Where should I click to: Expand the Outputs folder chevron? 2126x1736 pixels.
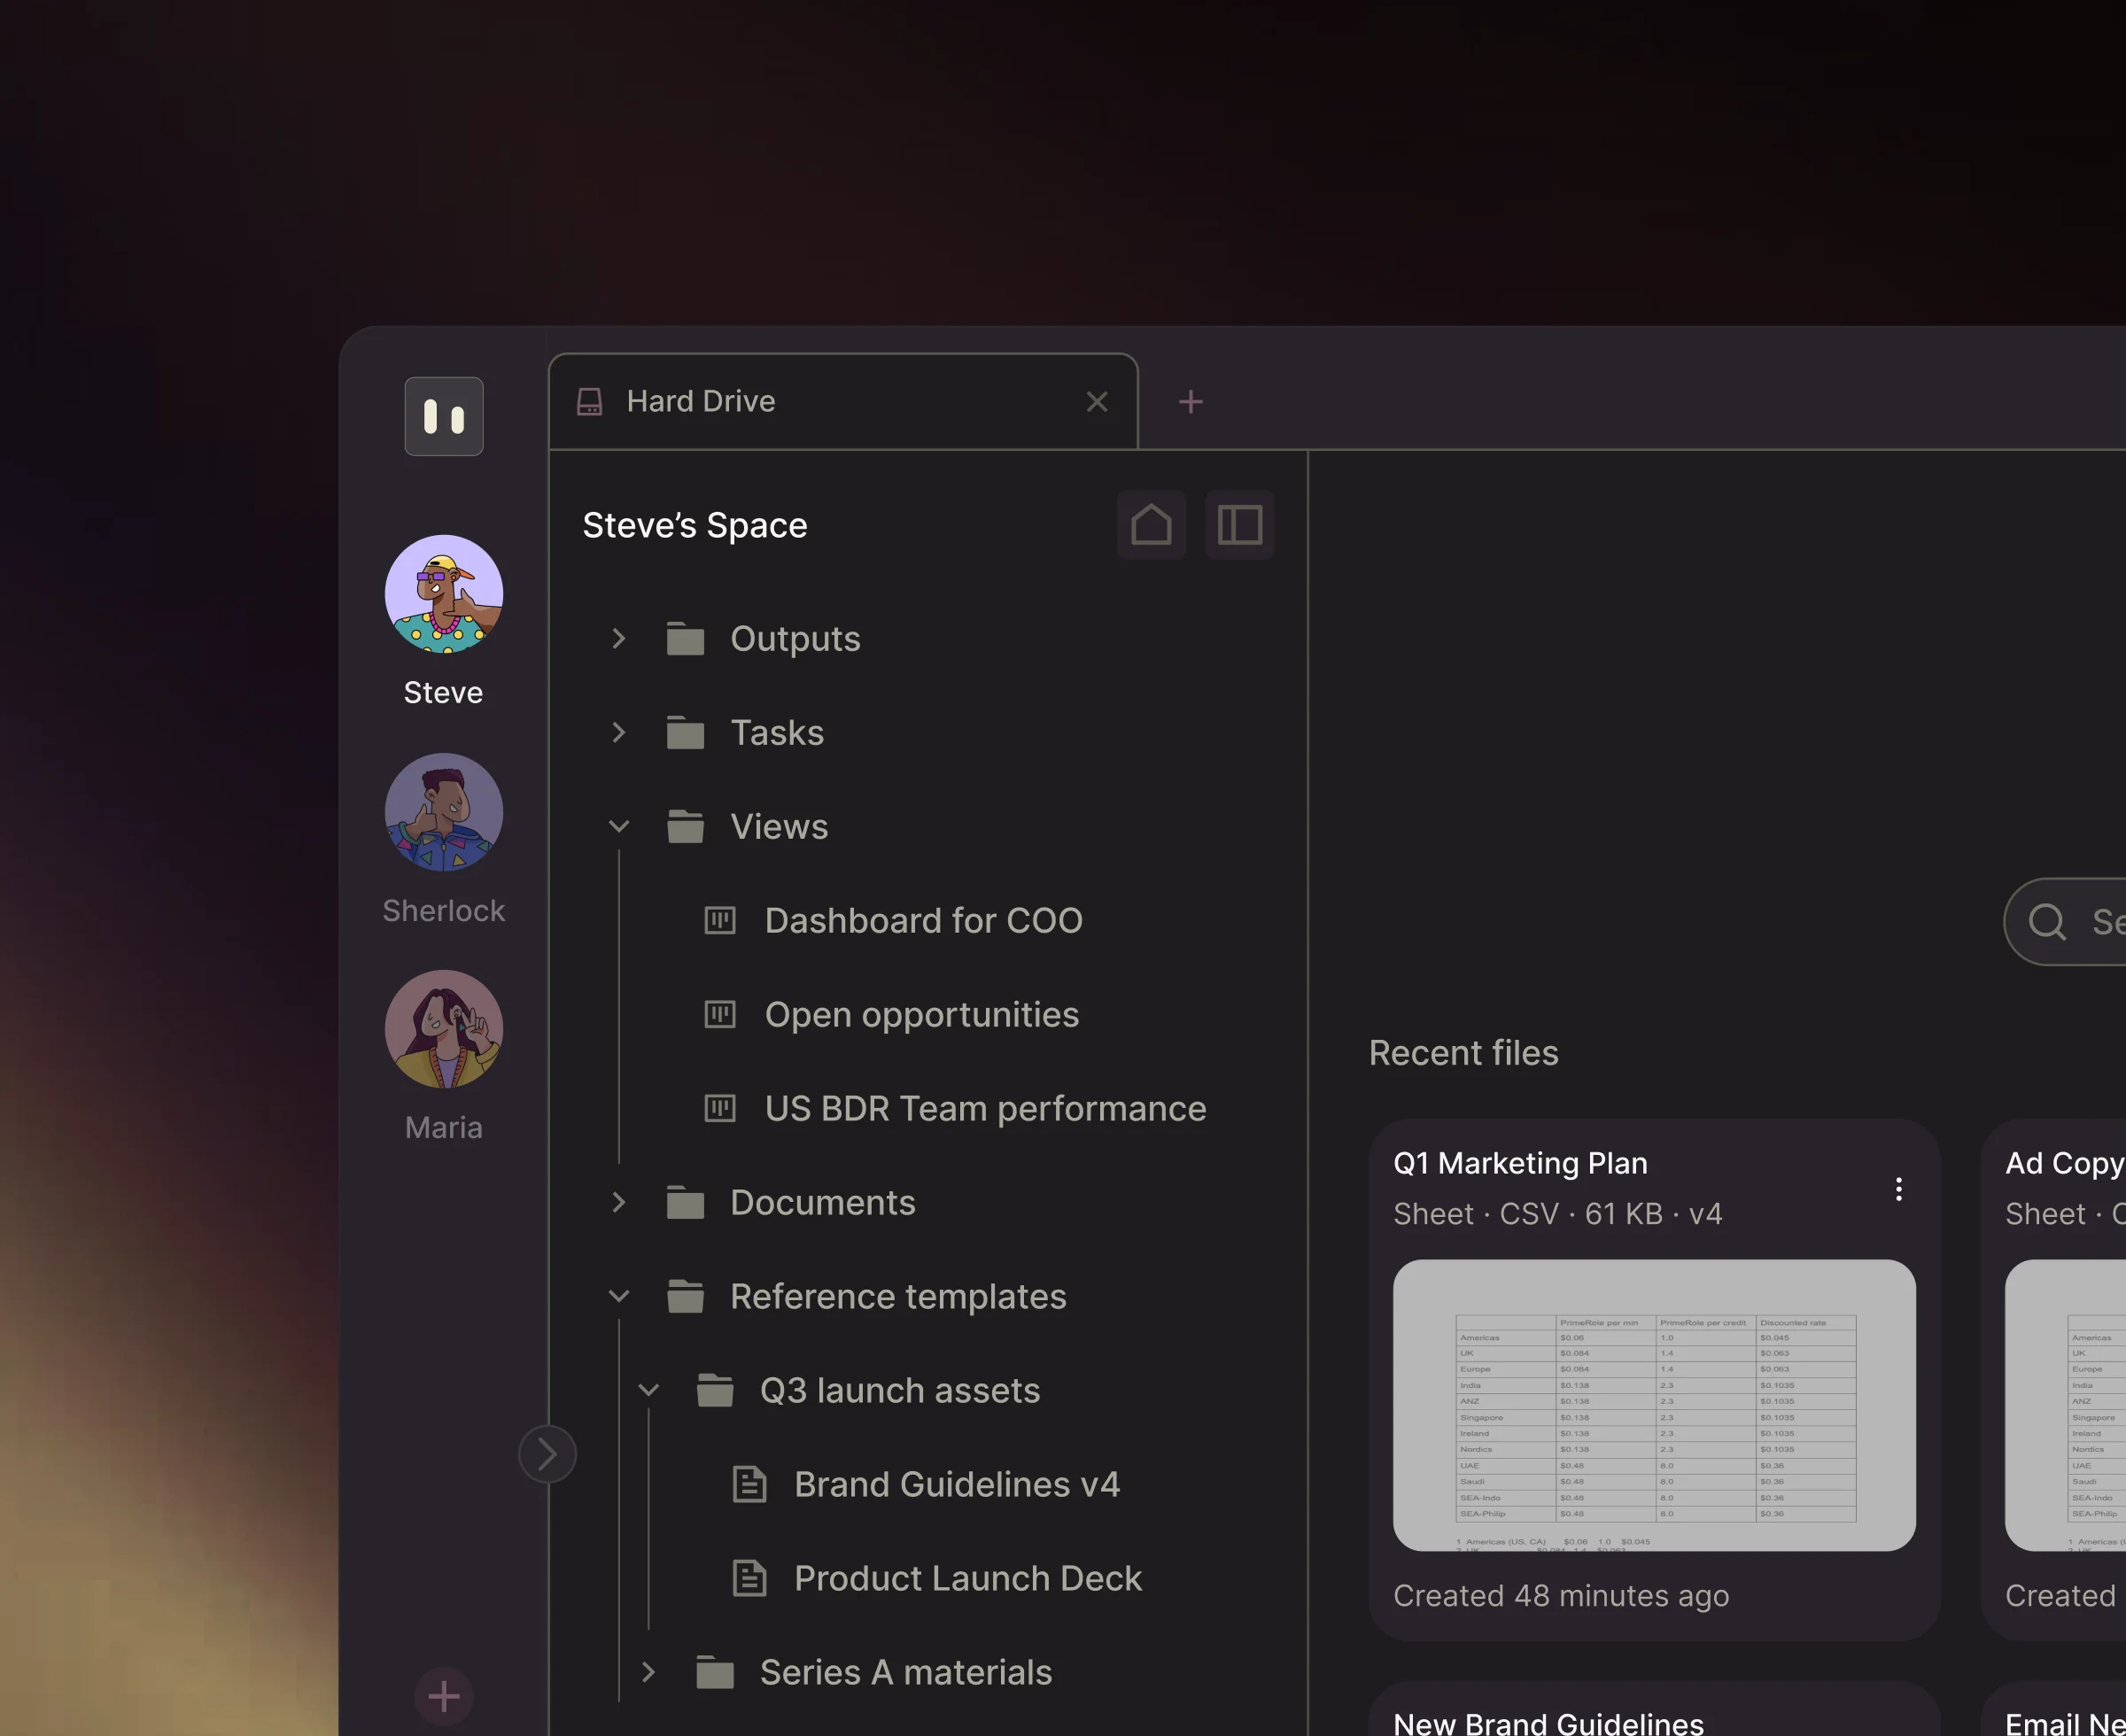coord(618,638)
